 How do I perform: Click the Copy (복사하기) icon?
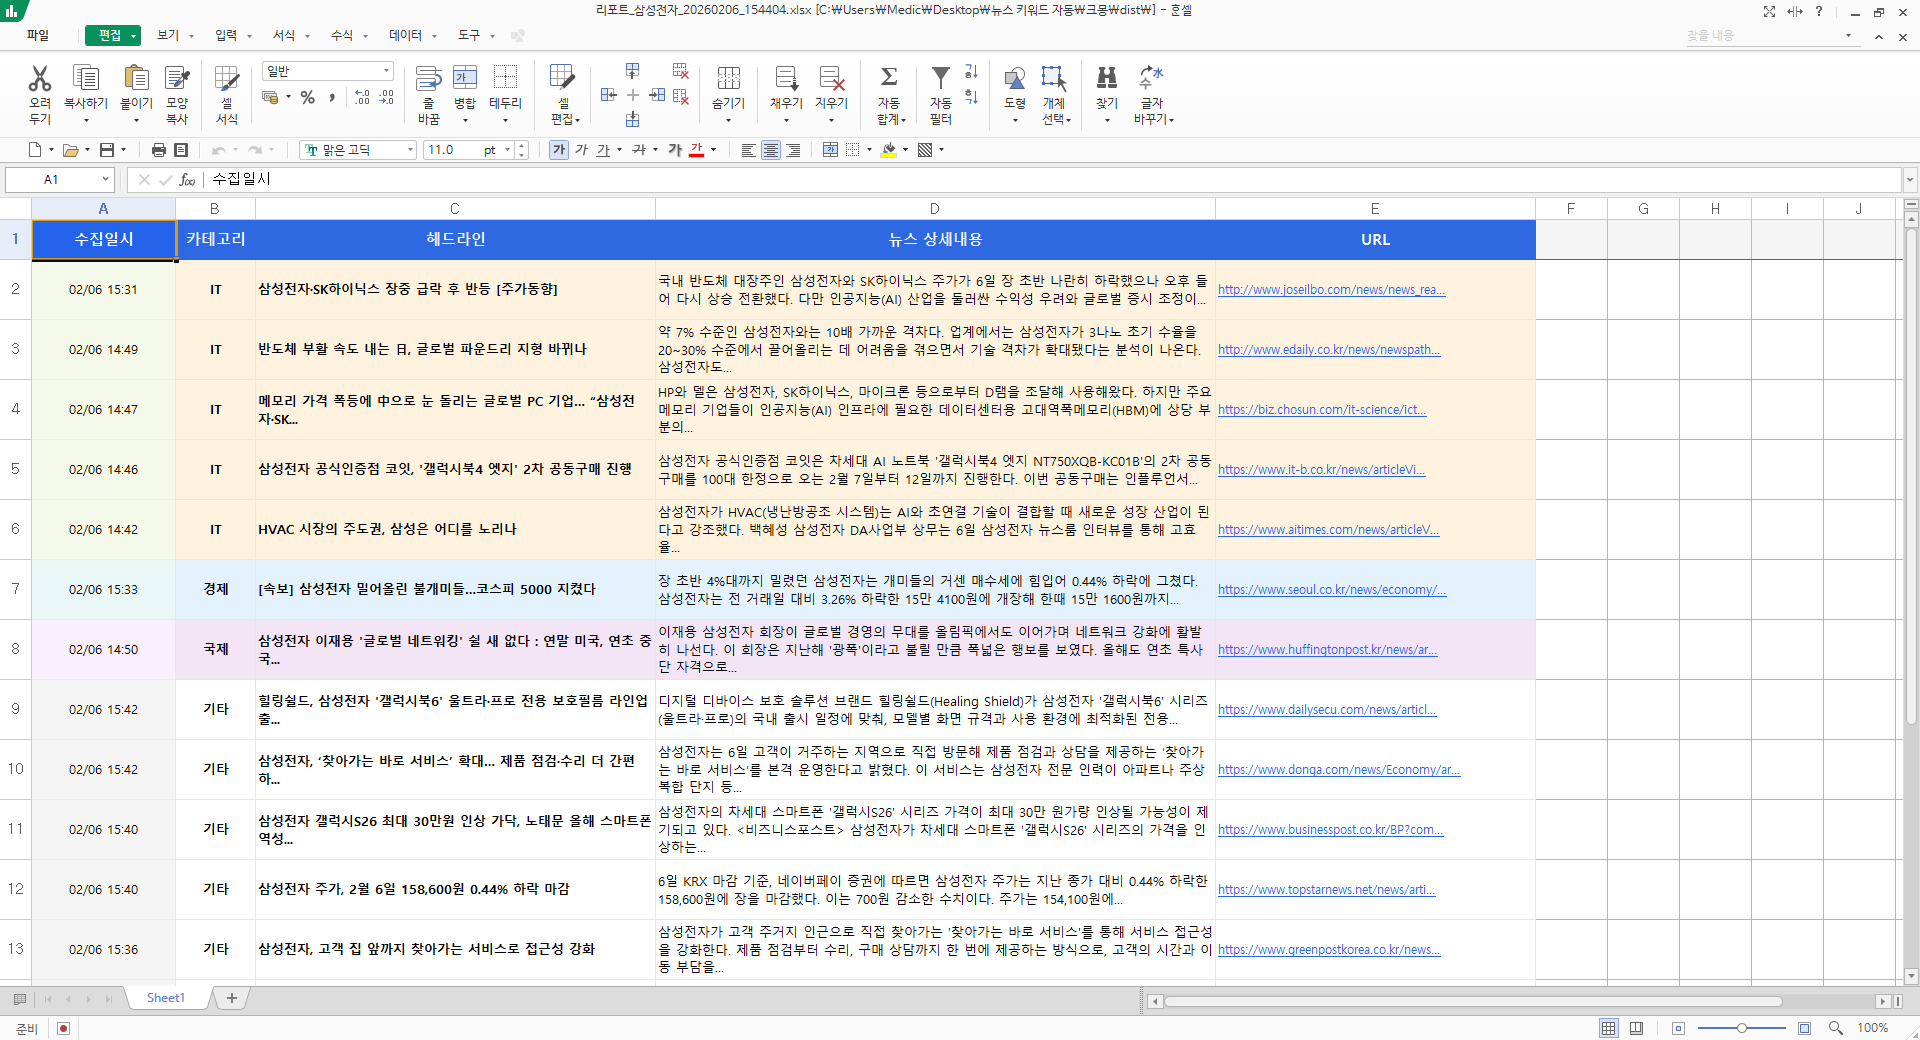(86, 78)
